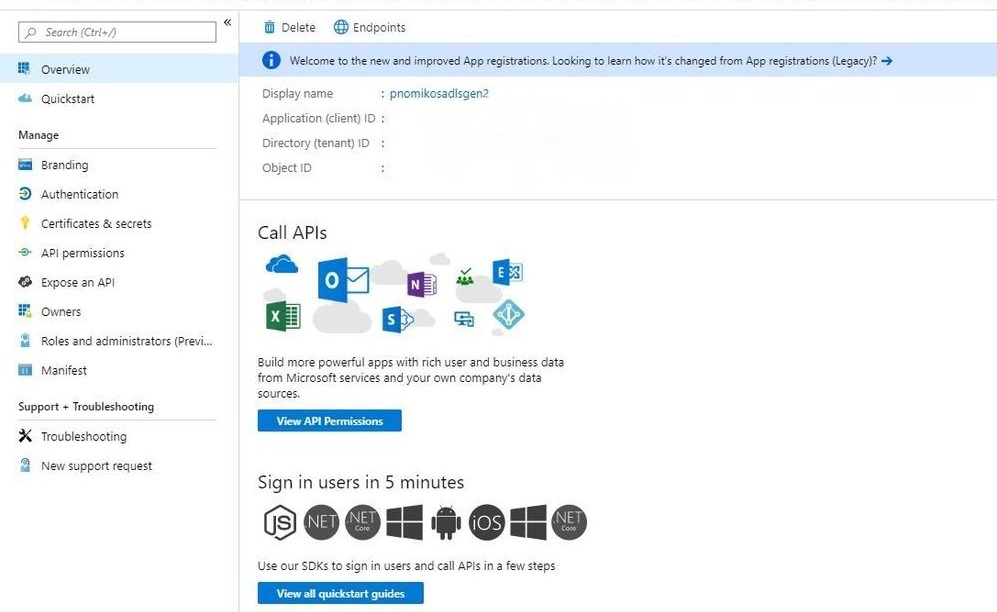This screenshot has height=612, width=997.
Task: Open the Branding settings
Action: tap(66, 164)
